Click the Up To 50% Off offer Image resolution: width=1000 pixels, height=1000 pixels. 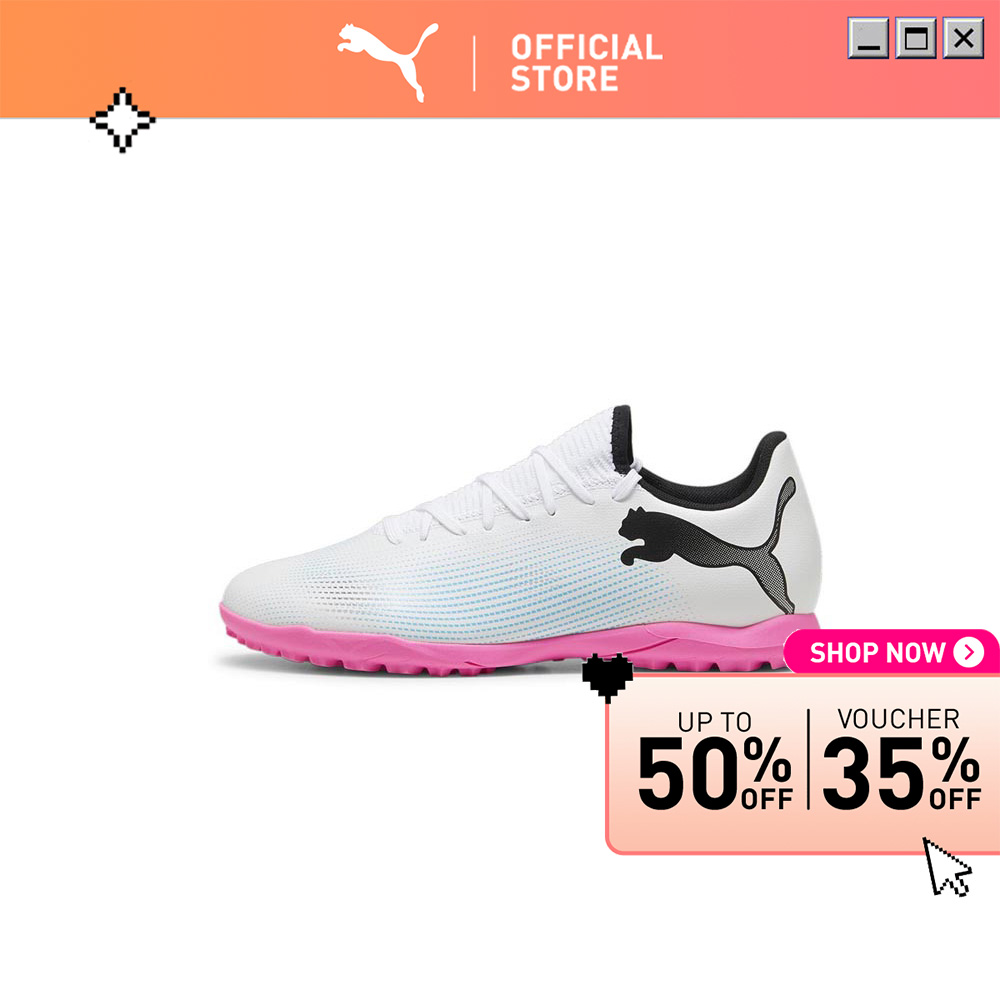pyautogui.click(x=716, y=761)
